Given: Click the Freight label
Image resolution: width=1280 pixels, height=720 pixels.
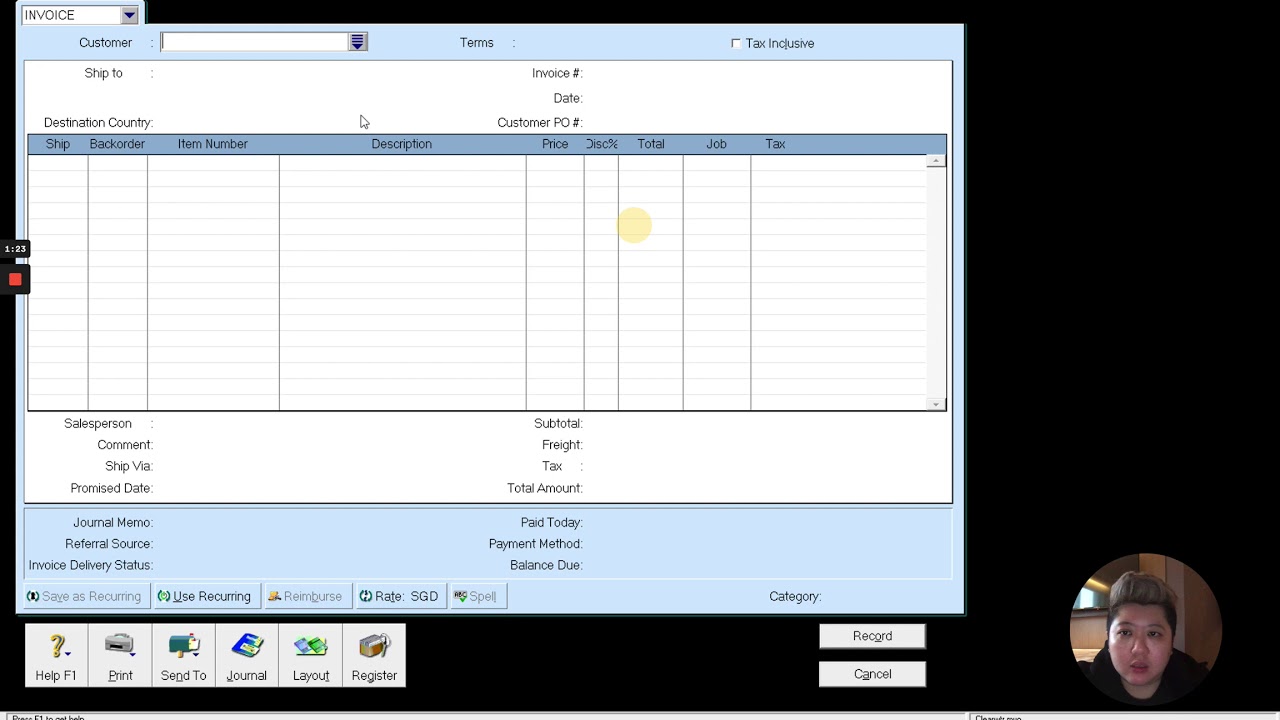Looking at the screenshot, I should (x=562, y=445).
